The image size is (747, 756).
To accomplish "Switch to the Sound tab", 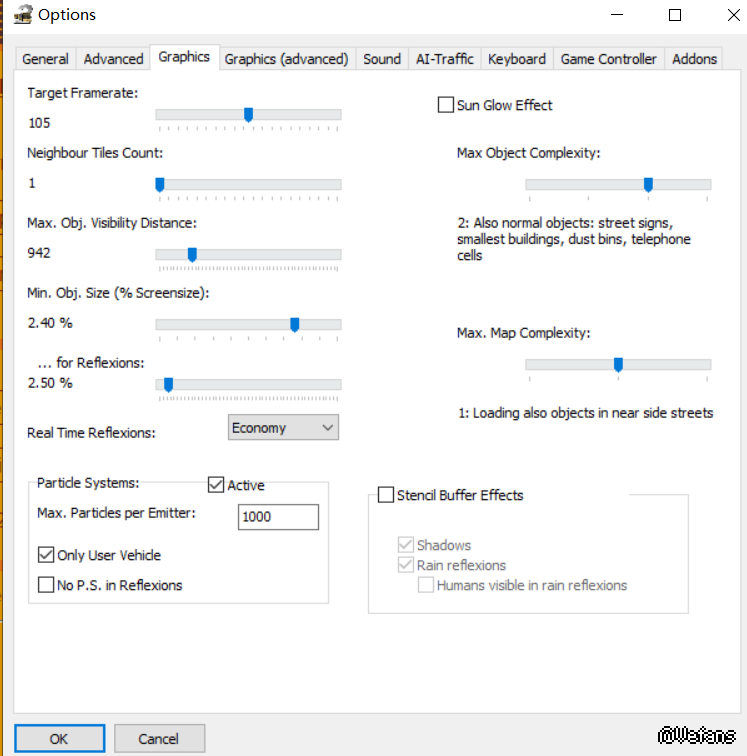I will coord(382,59).
